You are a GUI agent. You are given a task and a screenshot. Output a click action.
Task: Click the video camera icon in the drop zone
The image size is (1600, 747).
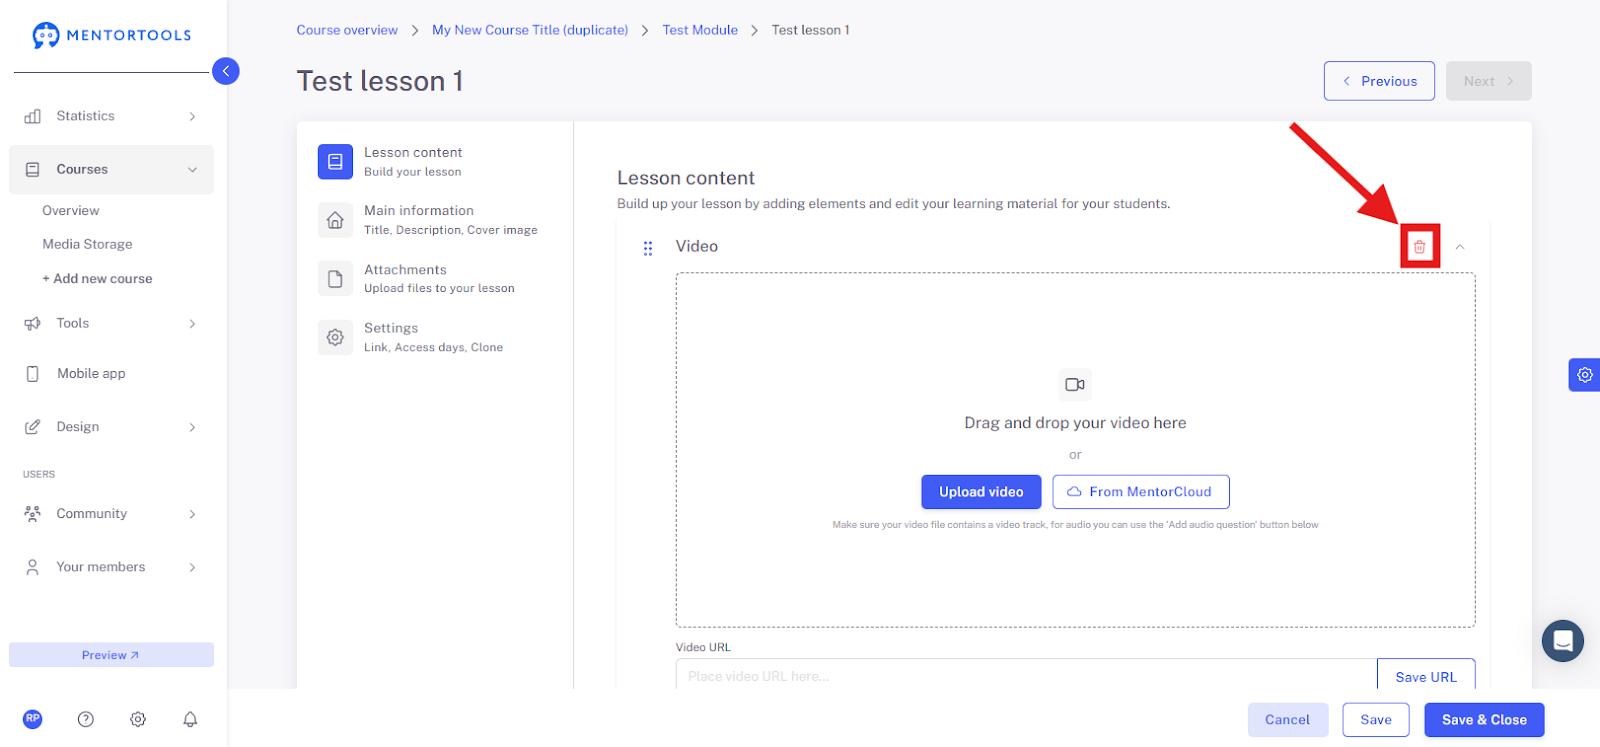[1075, 385]
